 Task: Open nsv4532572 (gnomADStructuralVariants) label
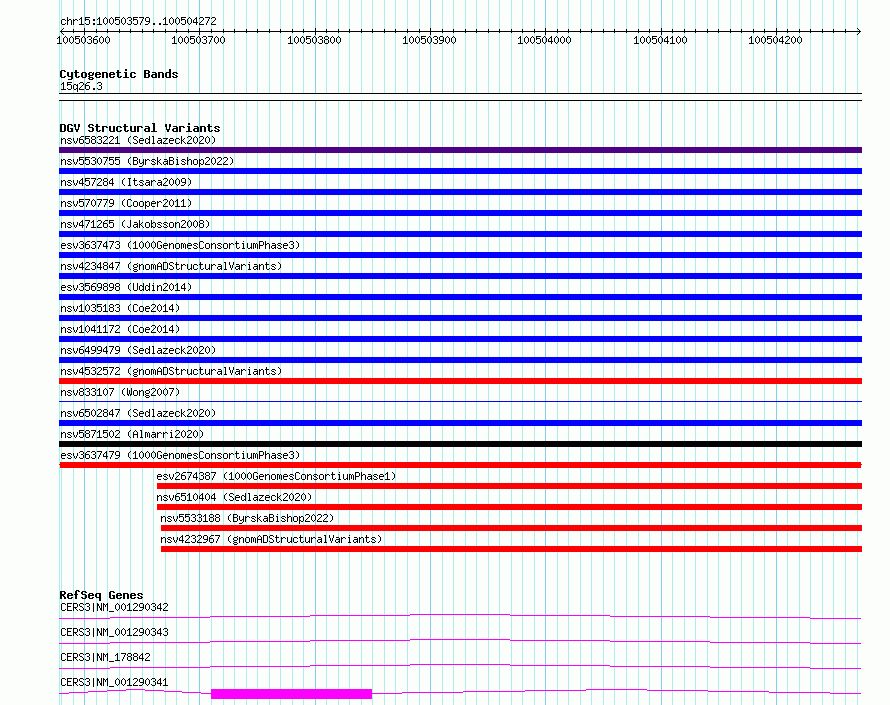171,371
